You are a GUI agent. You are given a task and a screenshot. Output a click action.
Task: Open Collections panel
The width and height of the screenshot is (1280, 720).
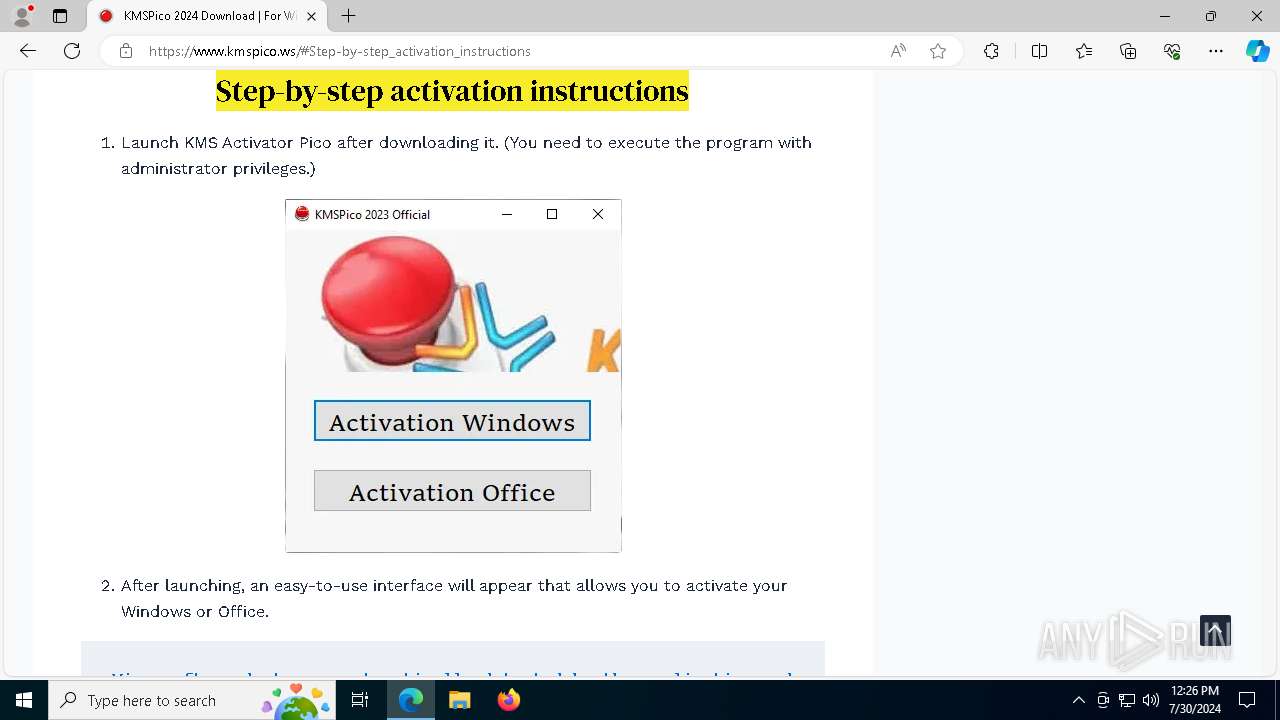tap(1128, 51)
